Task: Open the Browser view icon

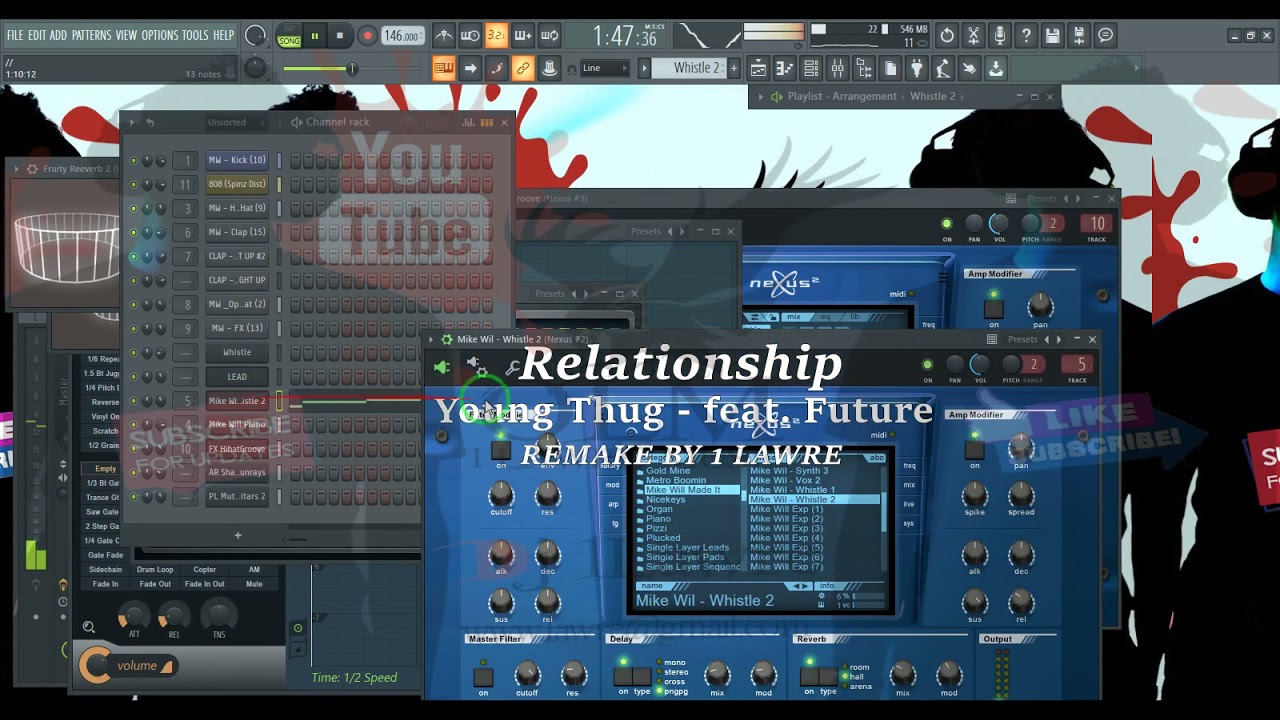Action: coord(864,68)
